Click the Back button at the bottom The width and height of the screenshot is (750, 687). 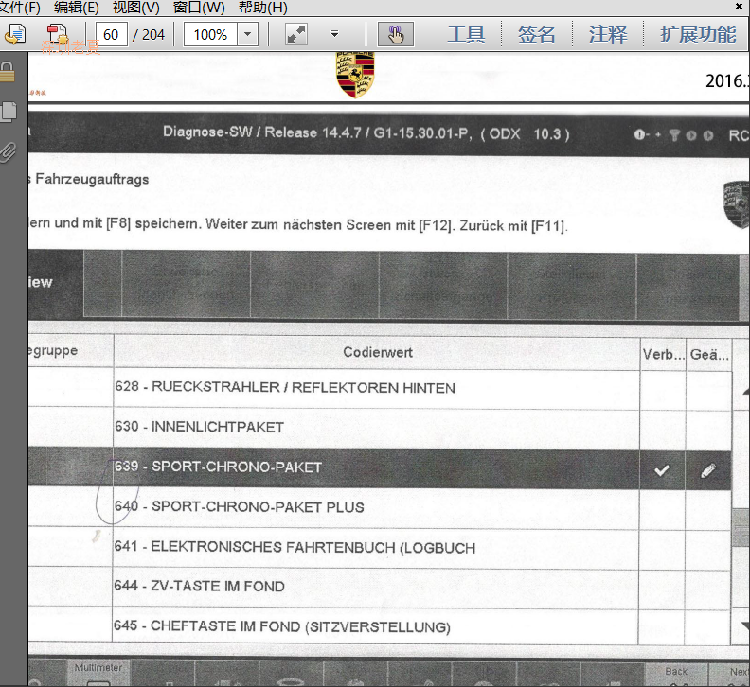(676, 675)
